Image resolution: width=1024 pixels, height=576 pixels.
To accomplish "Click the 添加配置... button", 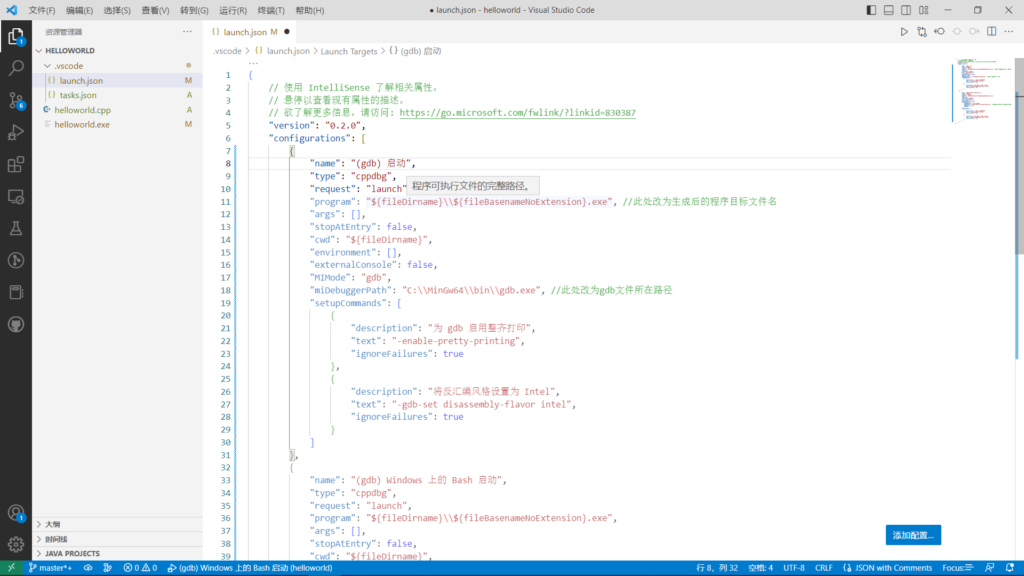I will point(912,535).
